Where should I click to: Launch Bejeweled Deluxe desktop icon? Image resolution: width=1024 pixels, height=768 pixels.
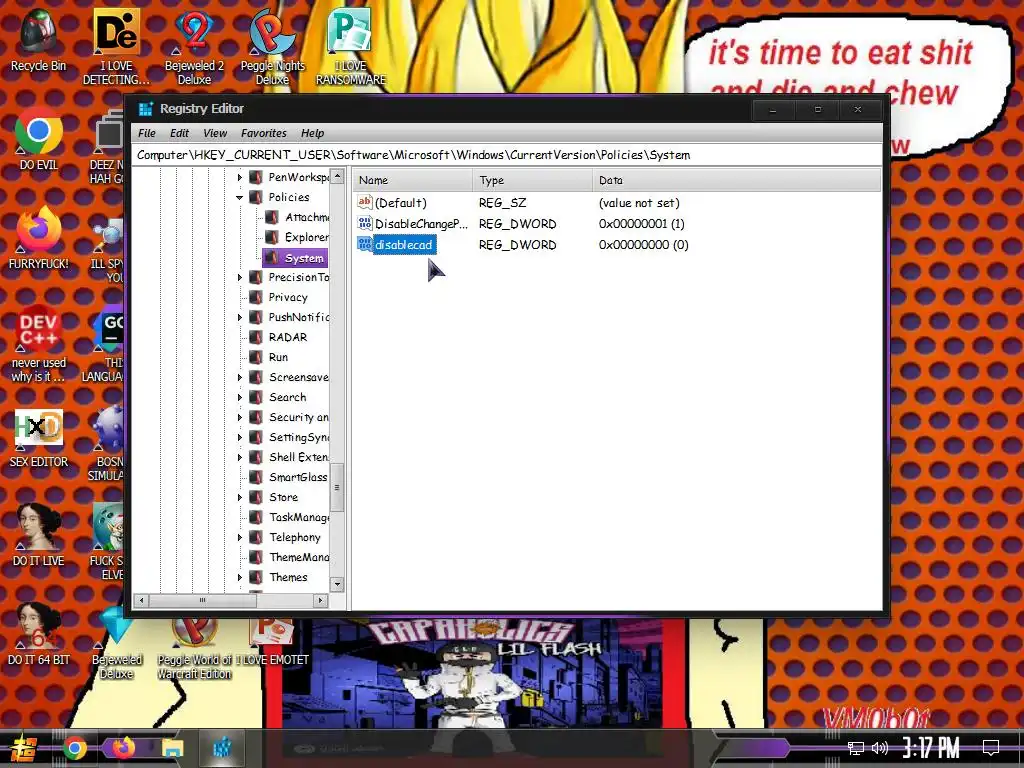click(116, 643)
